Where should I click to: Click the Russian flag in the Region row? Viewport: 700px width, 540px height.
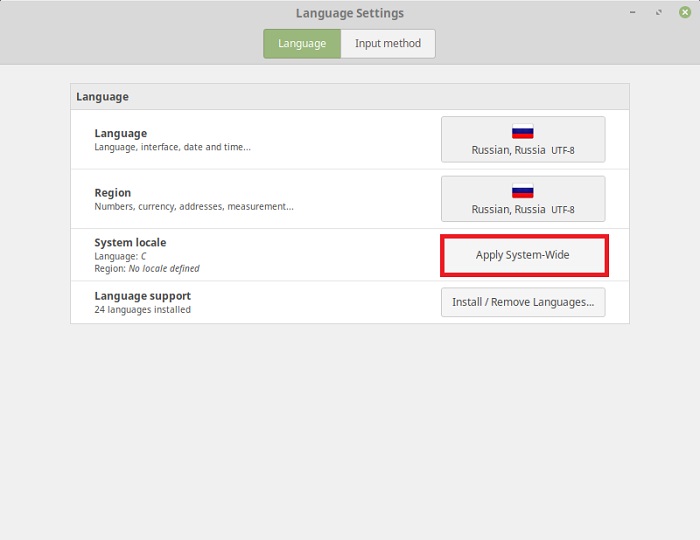pyautogui.click(x=523, y=191)
